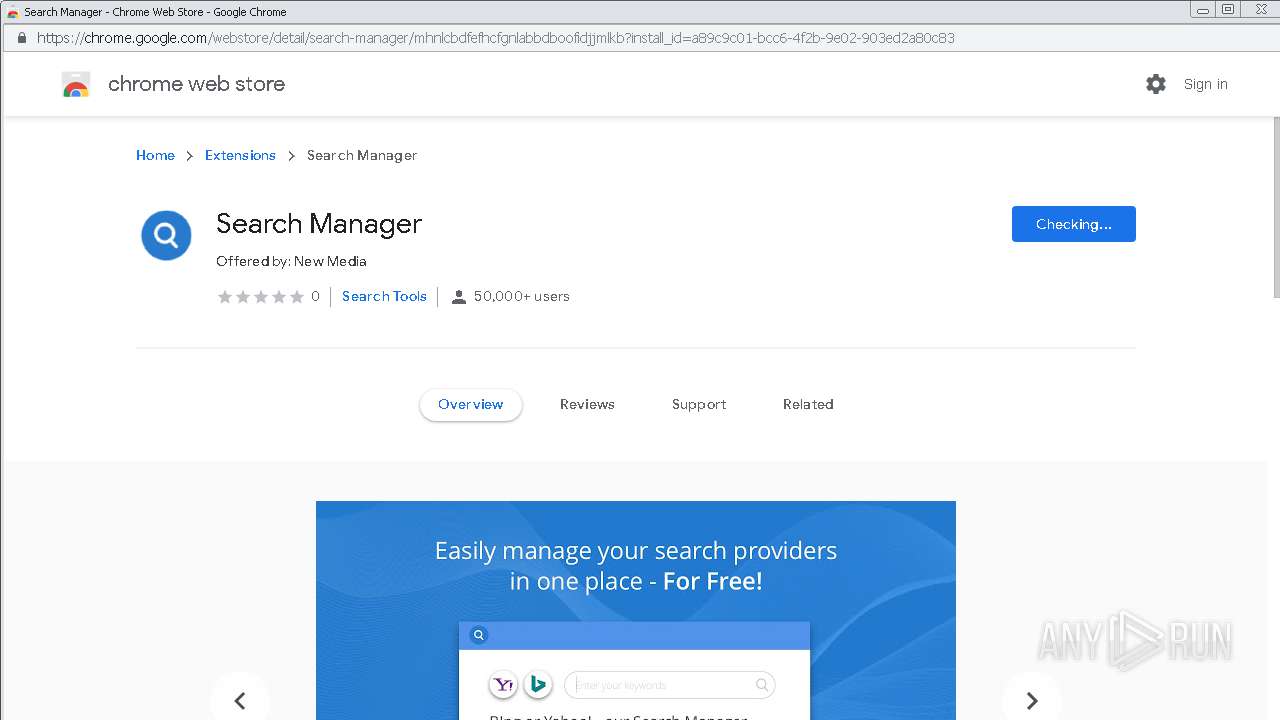Click the Search Manager breadcrumb text
The height and width of the screenshot is (720, 1280).
[x=362, y=155]
